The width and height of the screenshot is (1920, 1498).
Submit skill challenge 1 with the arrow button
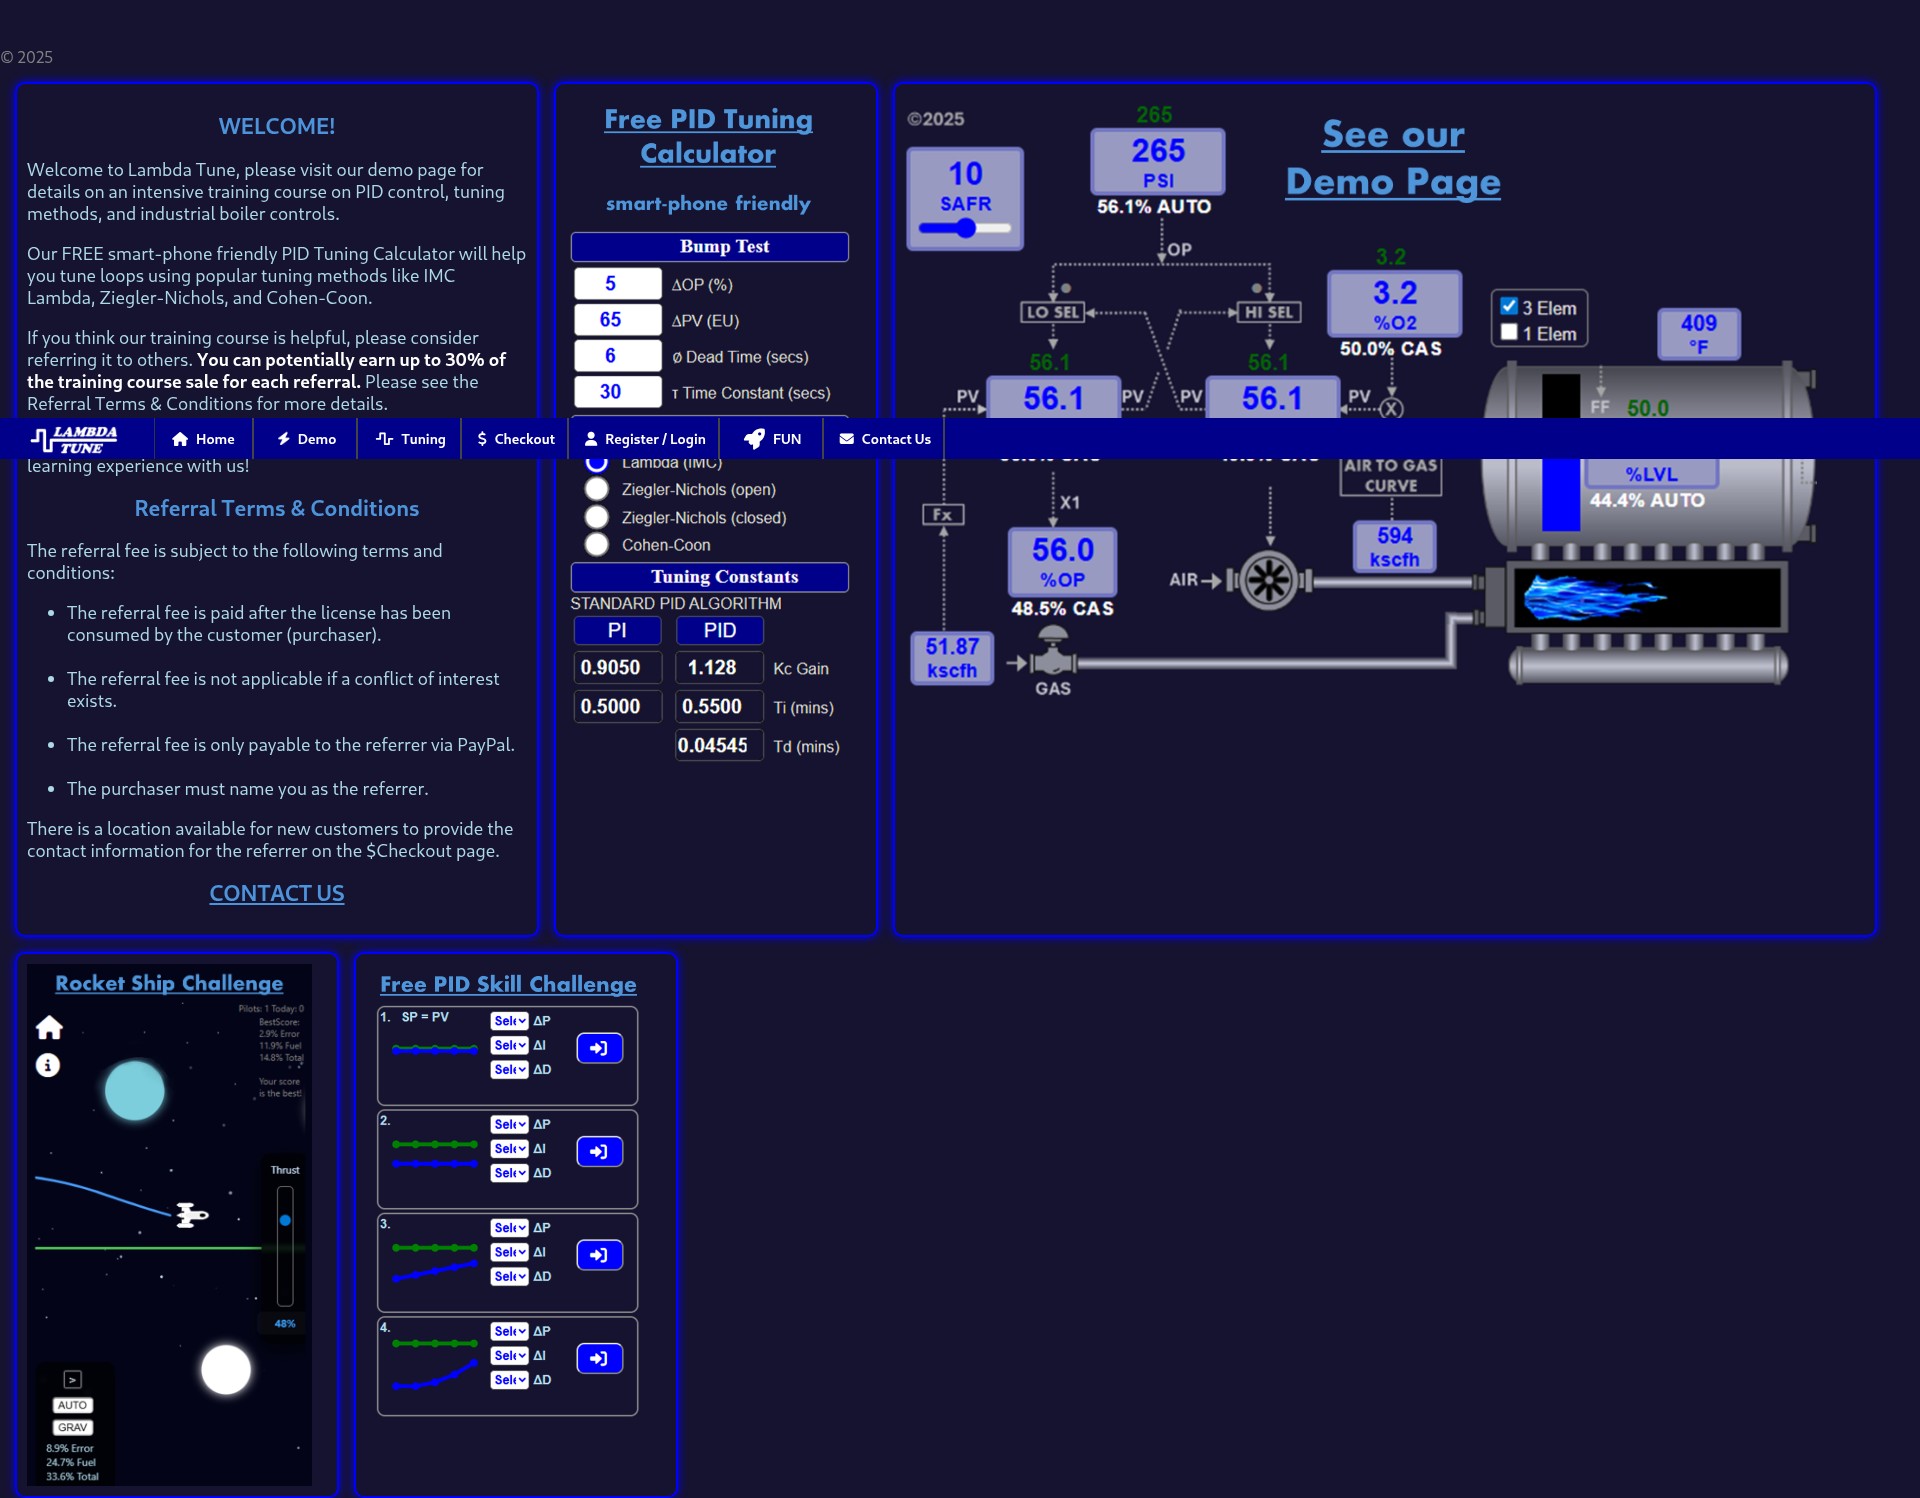tap(600, 1048)
